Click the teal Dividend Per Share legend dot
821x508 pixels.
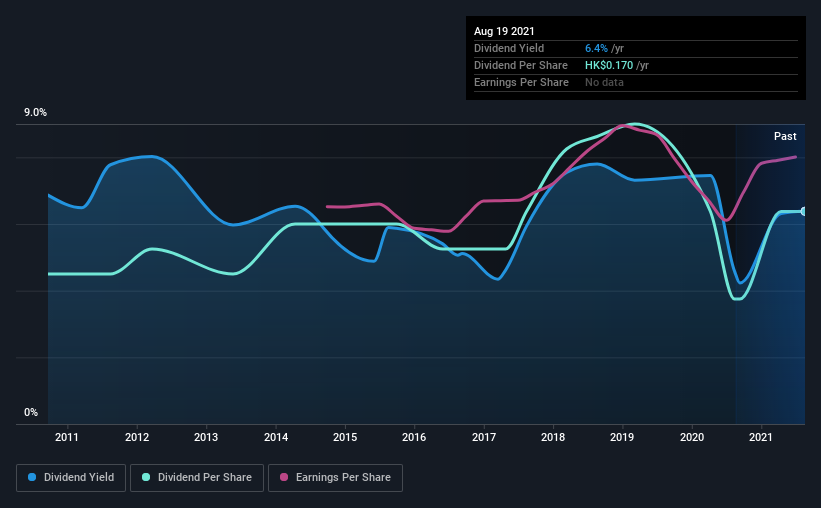[x=146, y=477]
